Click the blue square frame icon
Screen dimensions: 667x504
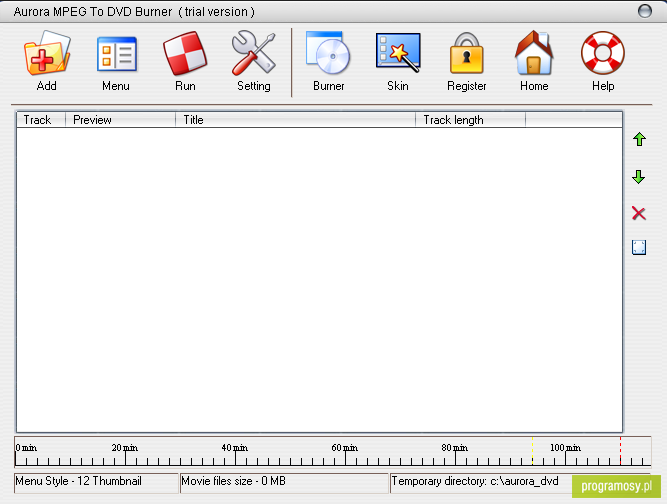[x=639, y=248]
